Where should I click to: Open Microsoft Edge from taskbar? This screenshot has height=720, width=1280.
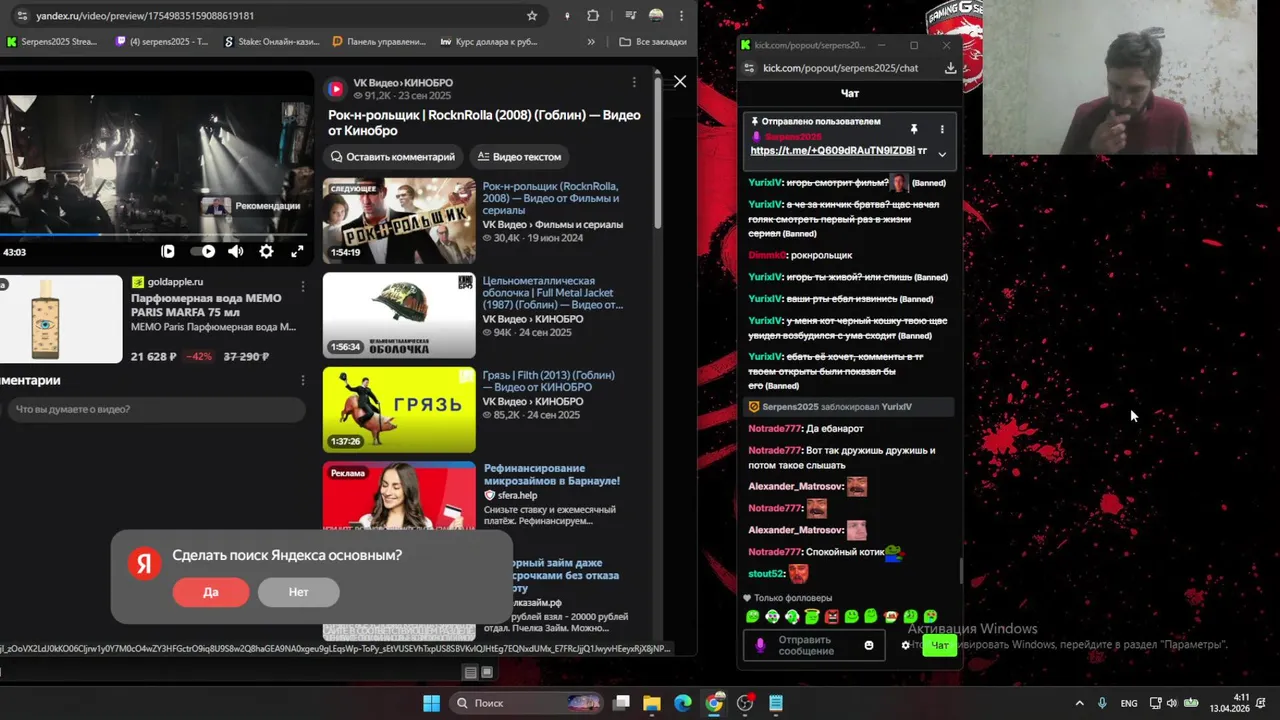pos(683,703)
